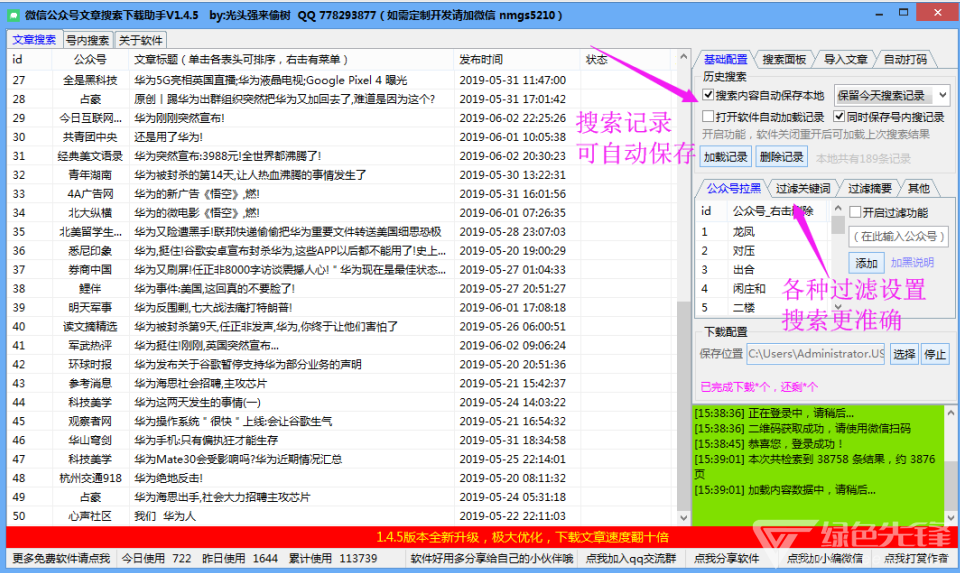
Task: Select the 公众号拉黑 tab
Action: [x=734, y=189]
